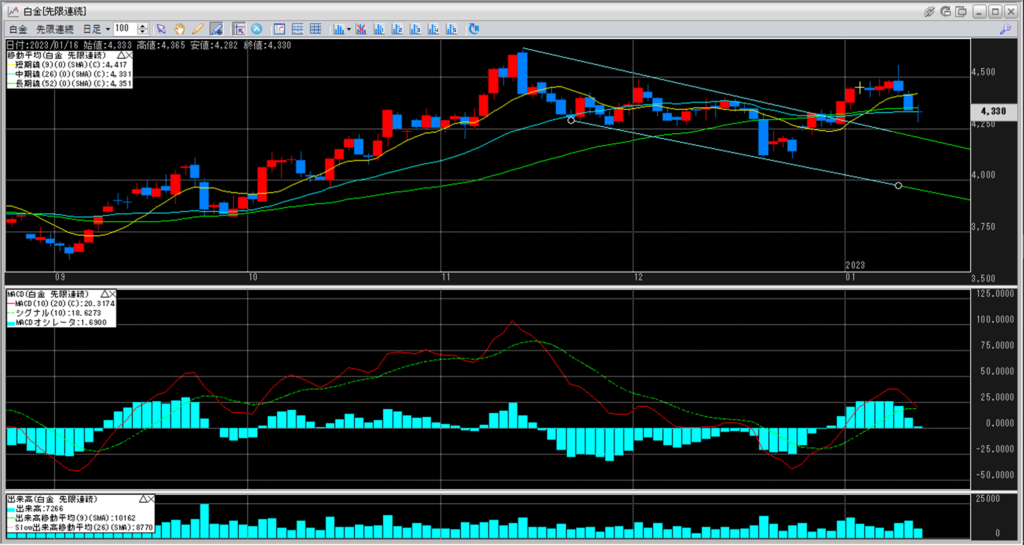
Task: Increase bar count with spinner up arrow
Action: (142, 26)
